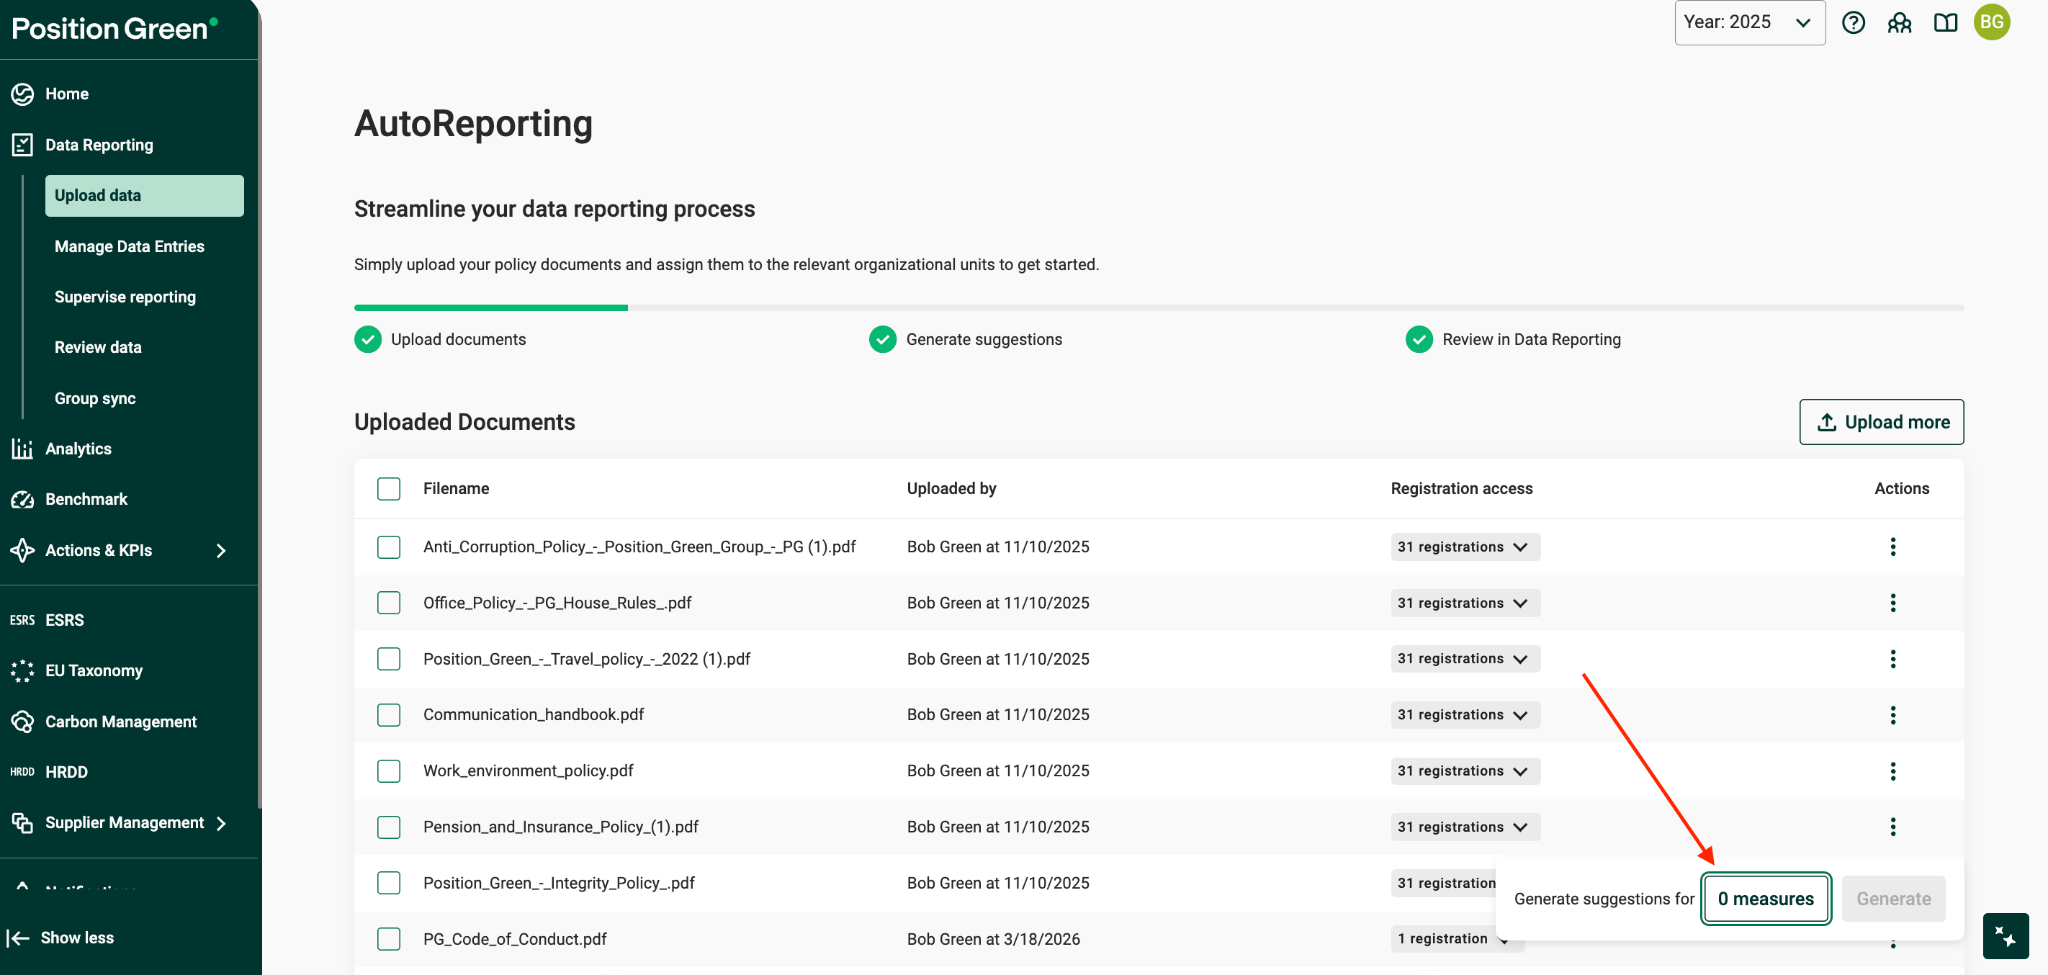Check the Office_Policy file checkbox
The width and height of the screenshot is (2048, 975).
pyautogui.click(x=389, y=603)
